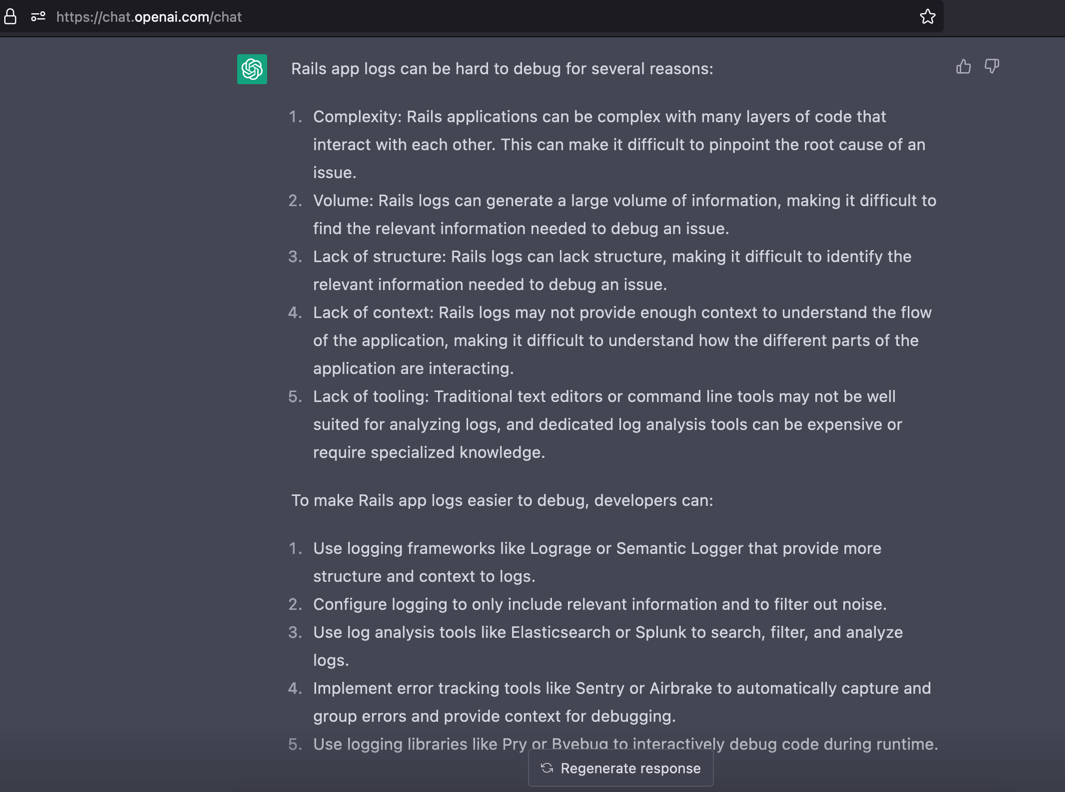Click the "Configure logging" suggestion text

pyautogui.click(x=599, y=604)
